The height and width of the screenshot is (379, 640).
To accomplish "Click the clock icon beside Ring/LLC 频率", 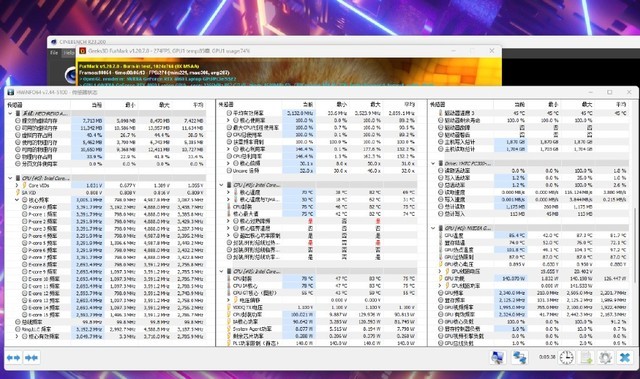I will tap(18, 329).
